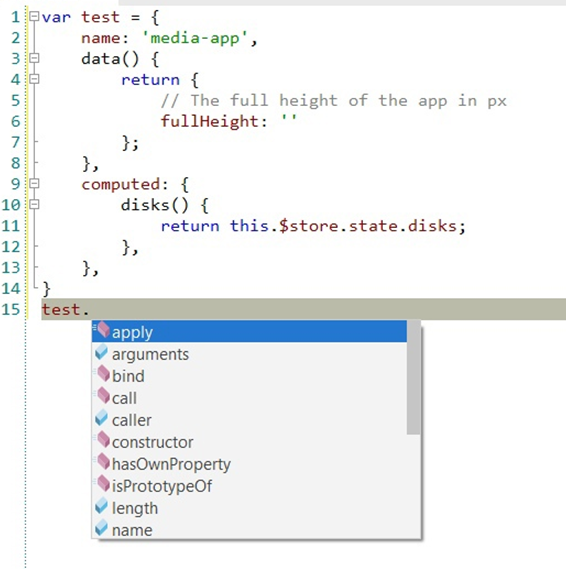Collapse the disks() function on line 10
Image resolution: width=566 pixels, height=569 pixels.
tap(34, 204)
